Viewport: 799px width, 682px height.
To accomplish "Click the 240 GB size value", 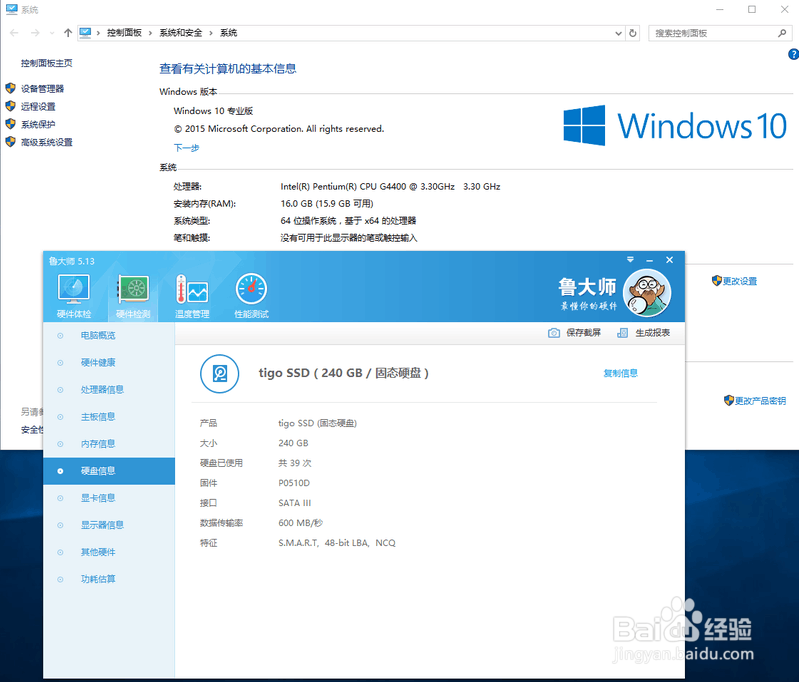I will 293,443.
